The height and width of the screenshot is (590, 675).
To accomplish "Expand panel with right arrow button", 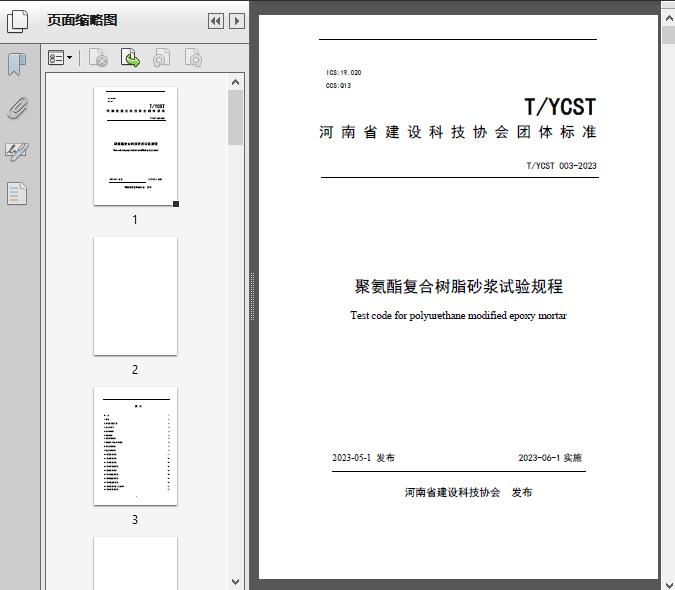I will point(237,21).
